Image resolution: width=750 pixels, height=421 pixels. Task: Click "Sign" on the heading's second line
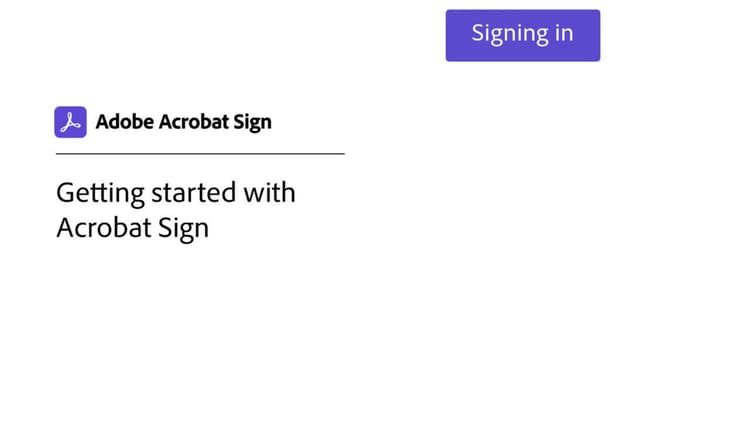[x=183, y=228]
